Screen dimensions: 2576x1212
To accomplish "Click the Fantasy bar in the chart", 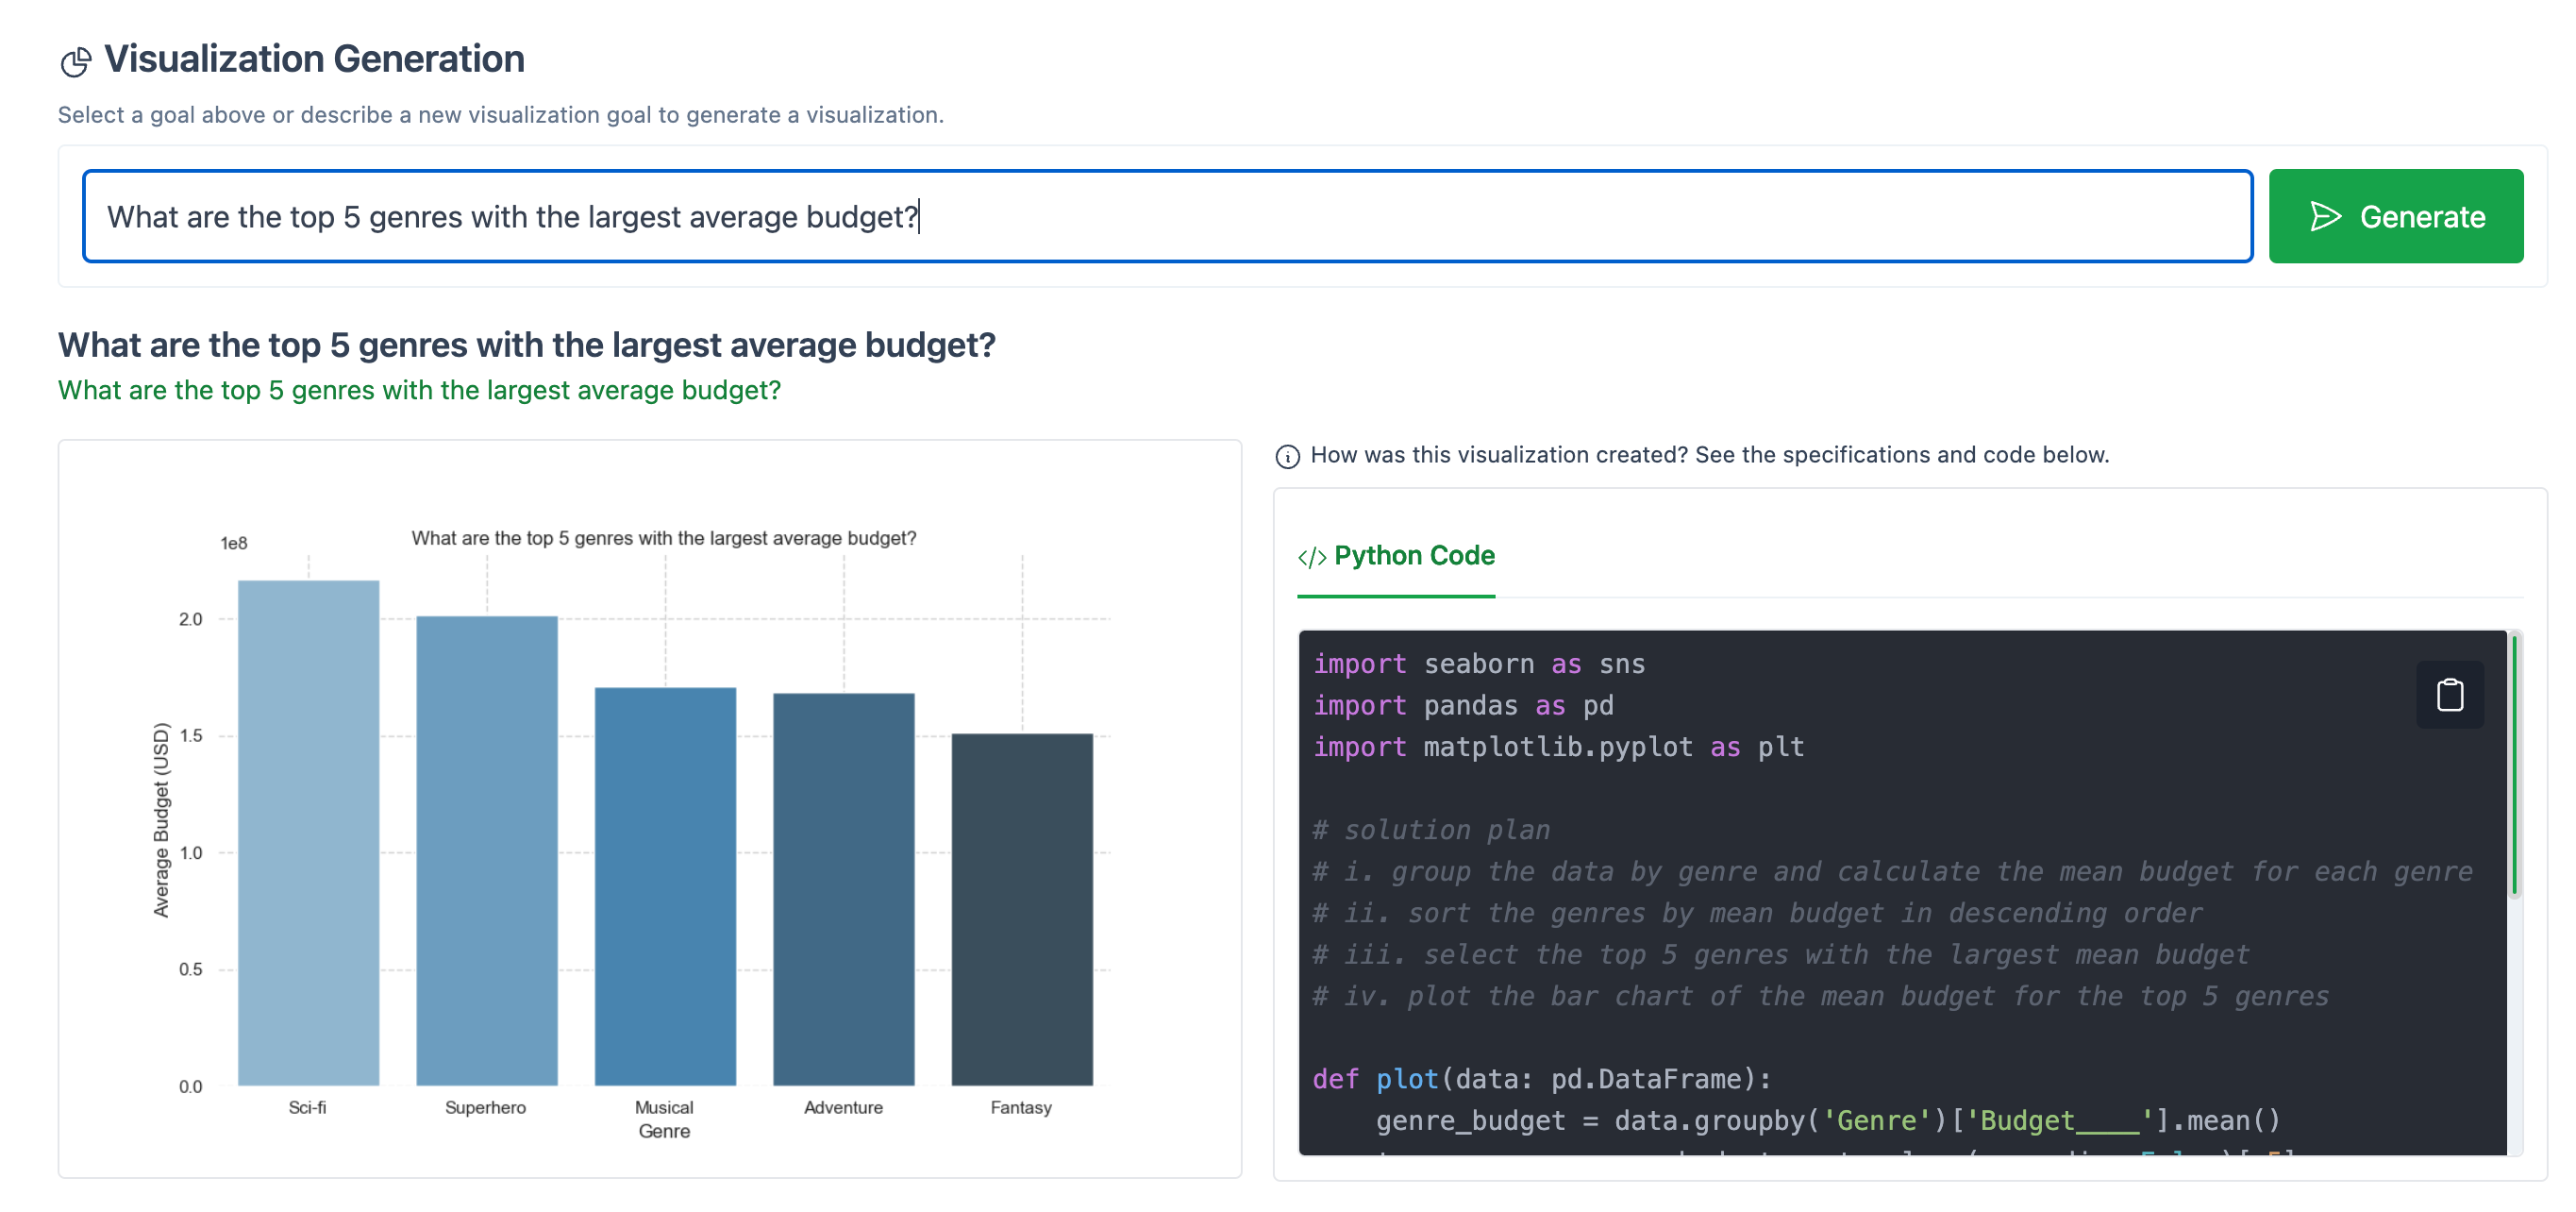I will pos(1021,909).
